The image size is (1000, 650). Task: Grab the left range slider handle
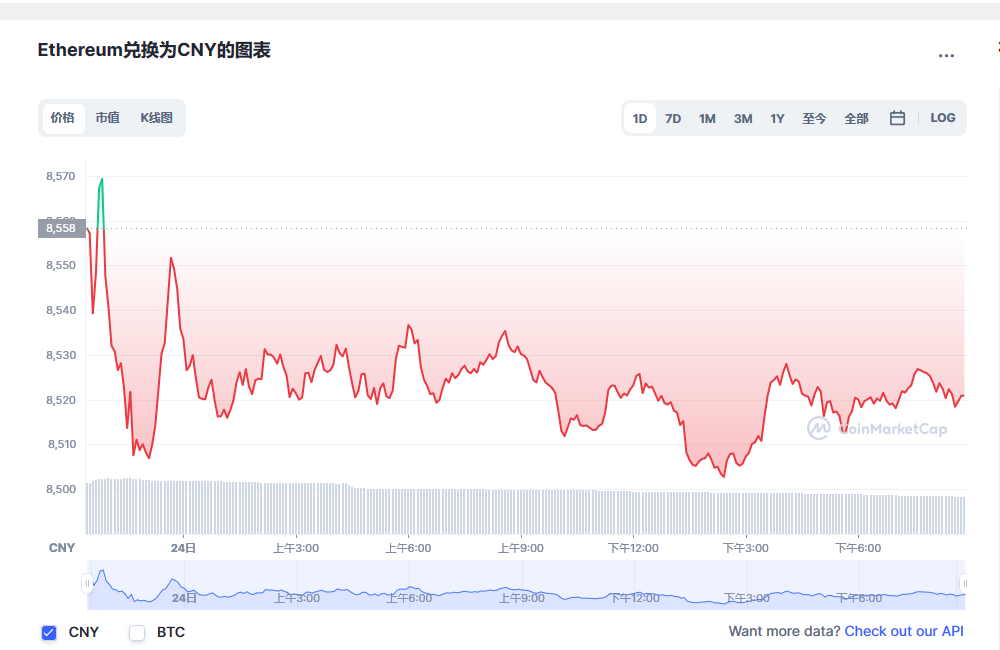click(x=87, y=584)
